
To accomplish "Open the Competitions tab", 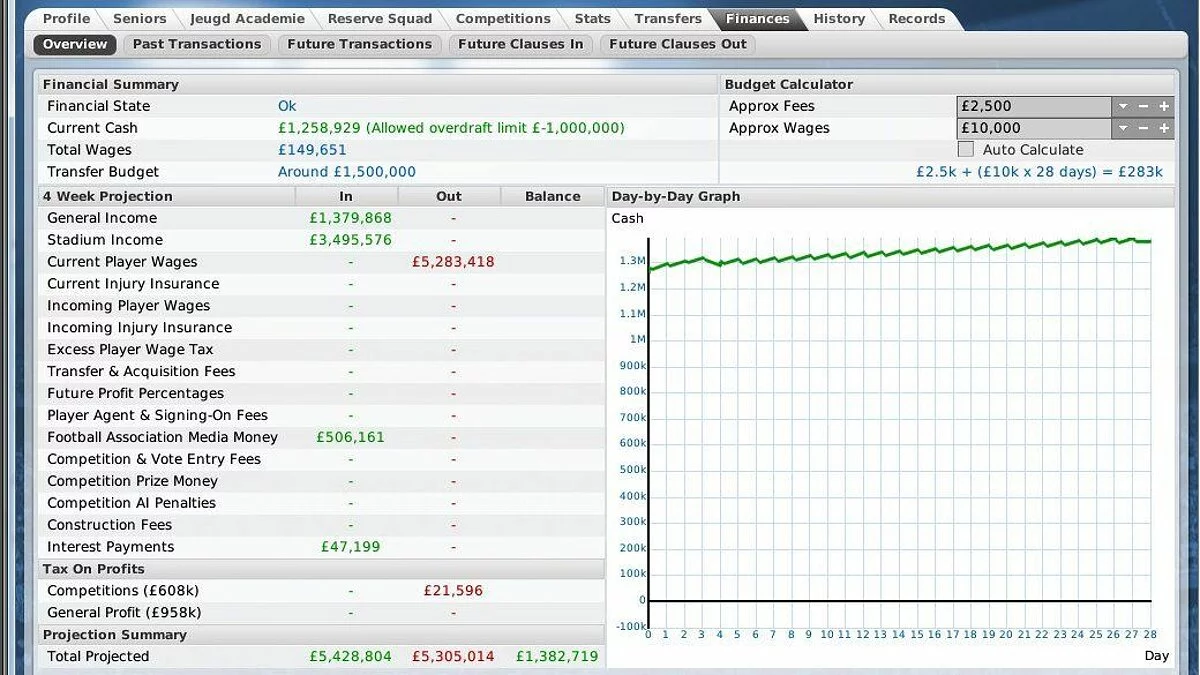I will pos(504,19).
